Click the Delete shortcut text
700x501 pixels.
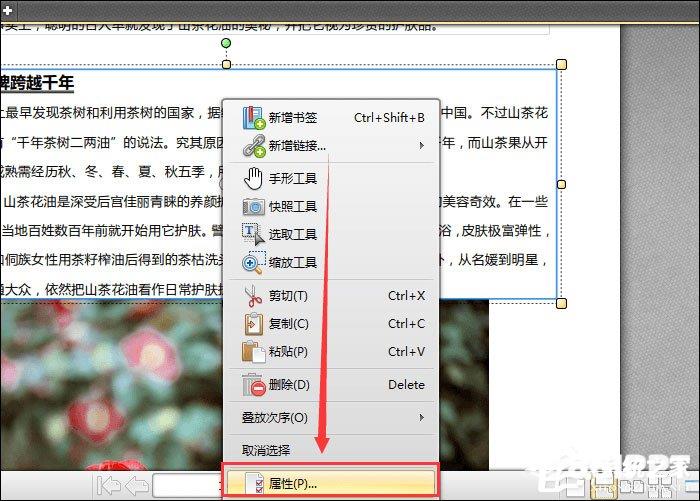[406, 385]
